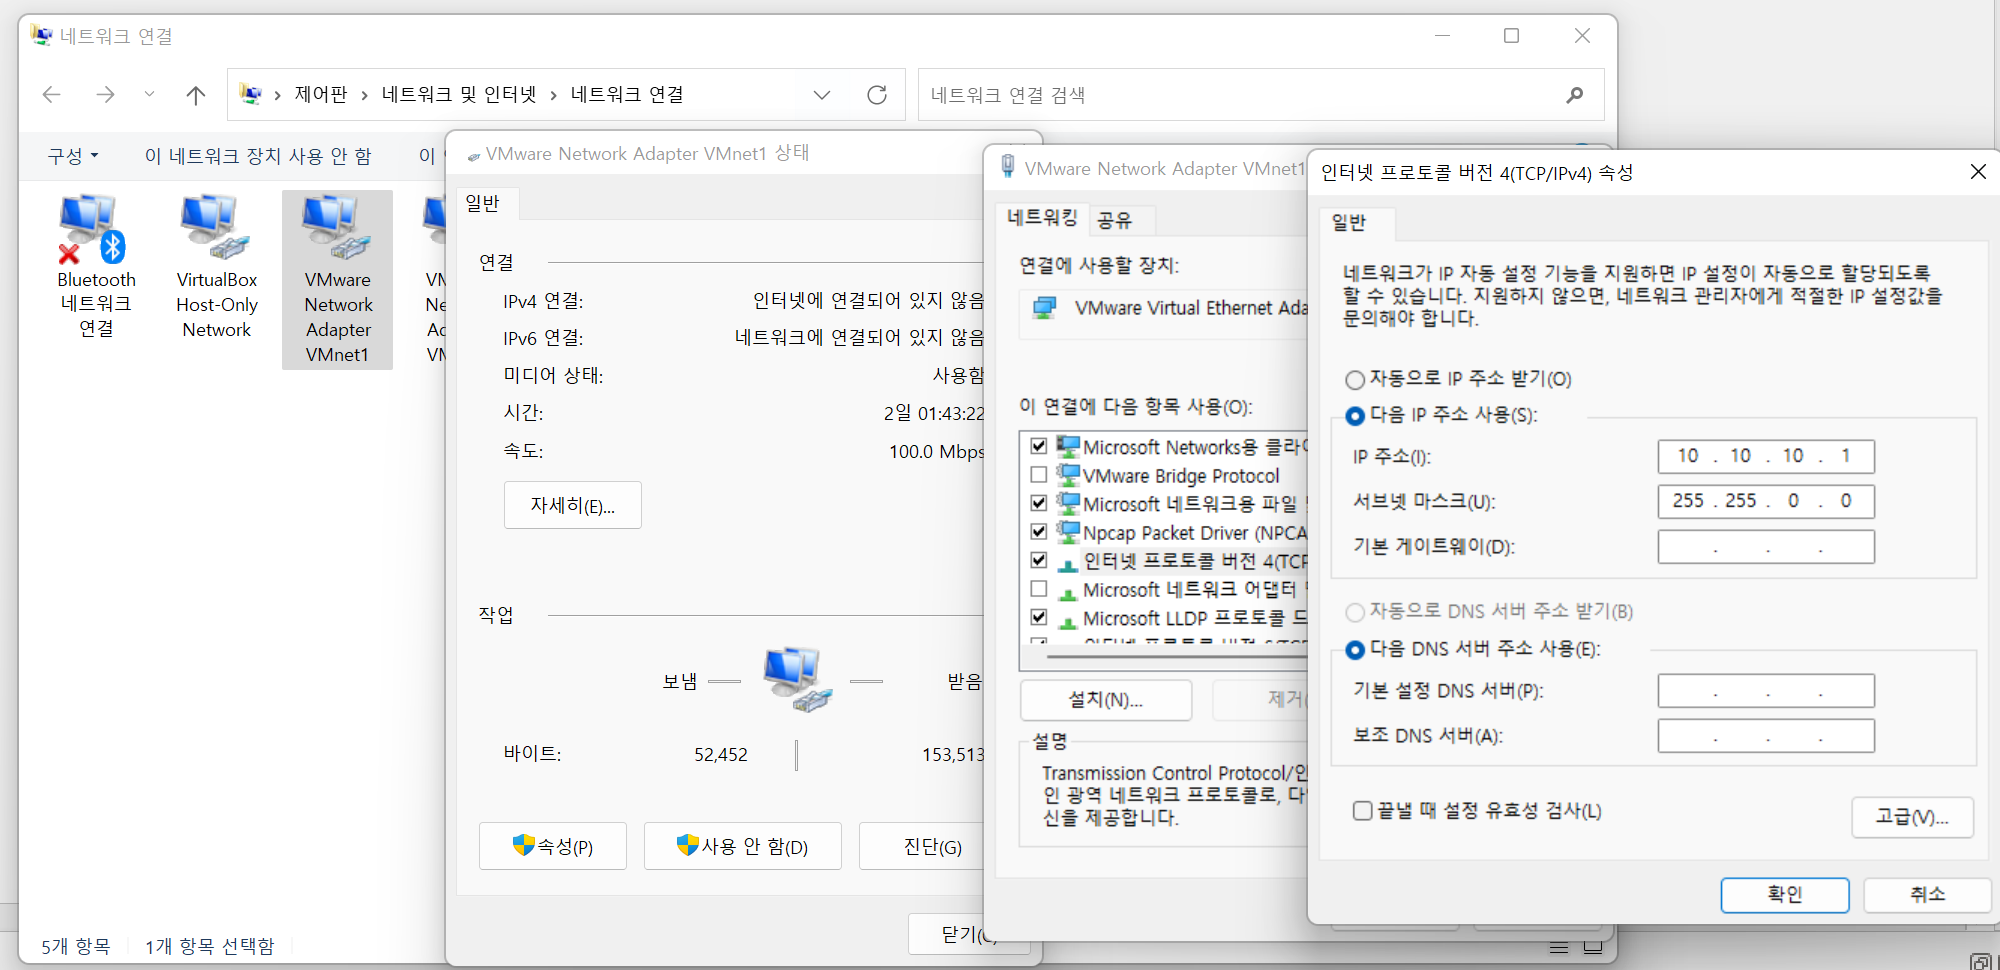This screenshot has width=2000, height=970.
Task: Click the back navigation arrow
Action: (x=52, y=95)
